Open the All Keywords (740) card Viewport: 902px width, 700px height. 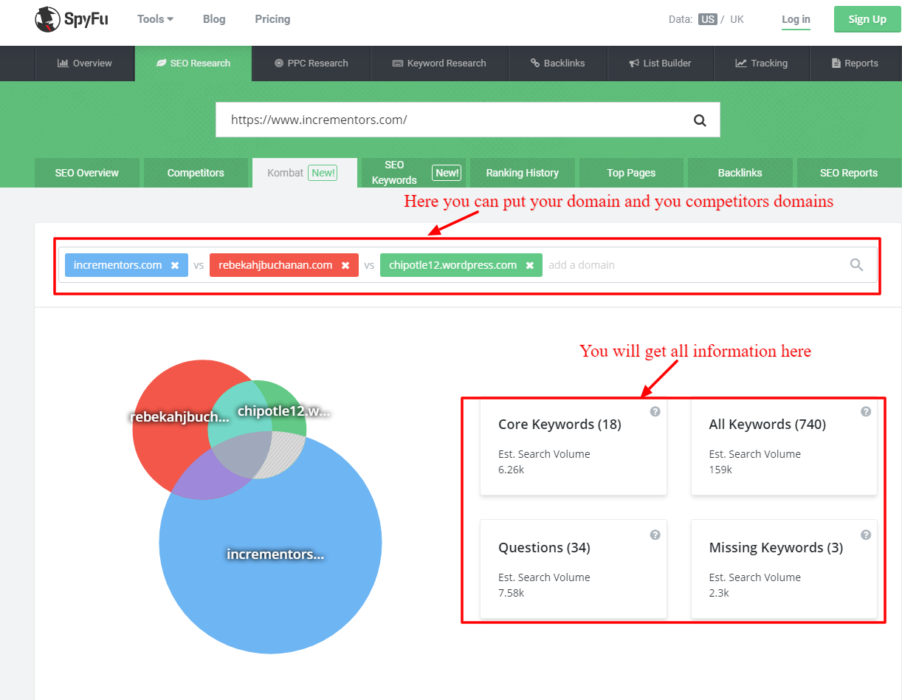784,447
